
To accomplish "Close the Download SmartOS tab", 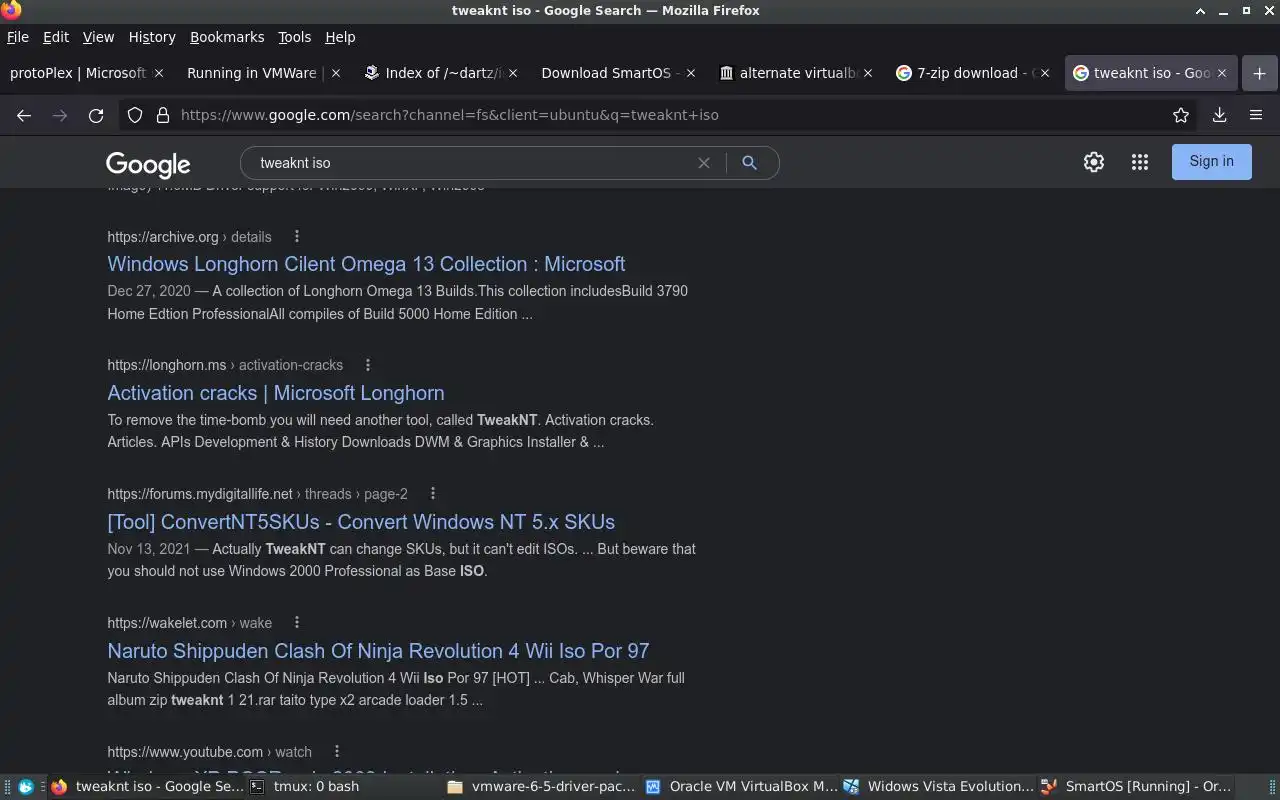I will pos(690,73).
